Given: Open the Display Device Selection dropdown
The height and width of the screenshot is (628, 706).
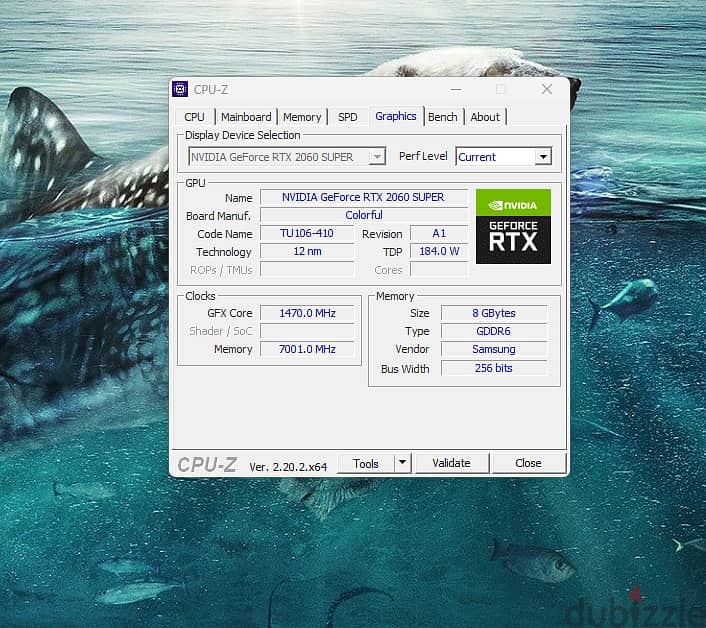Looking at the screenshot, I should 287,157.
